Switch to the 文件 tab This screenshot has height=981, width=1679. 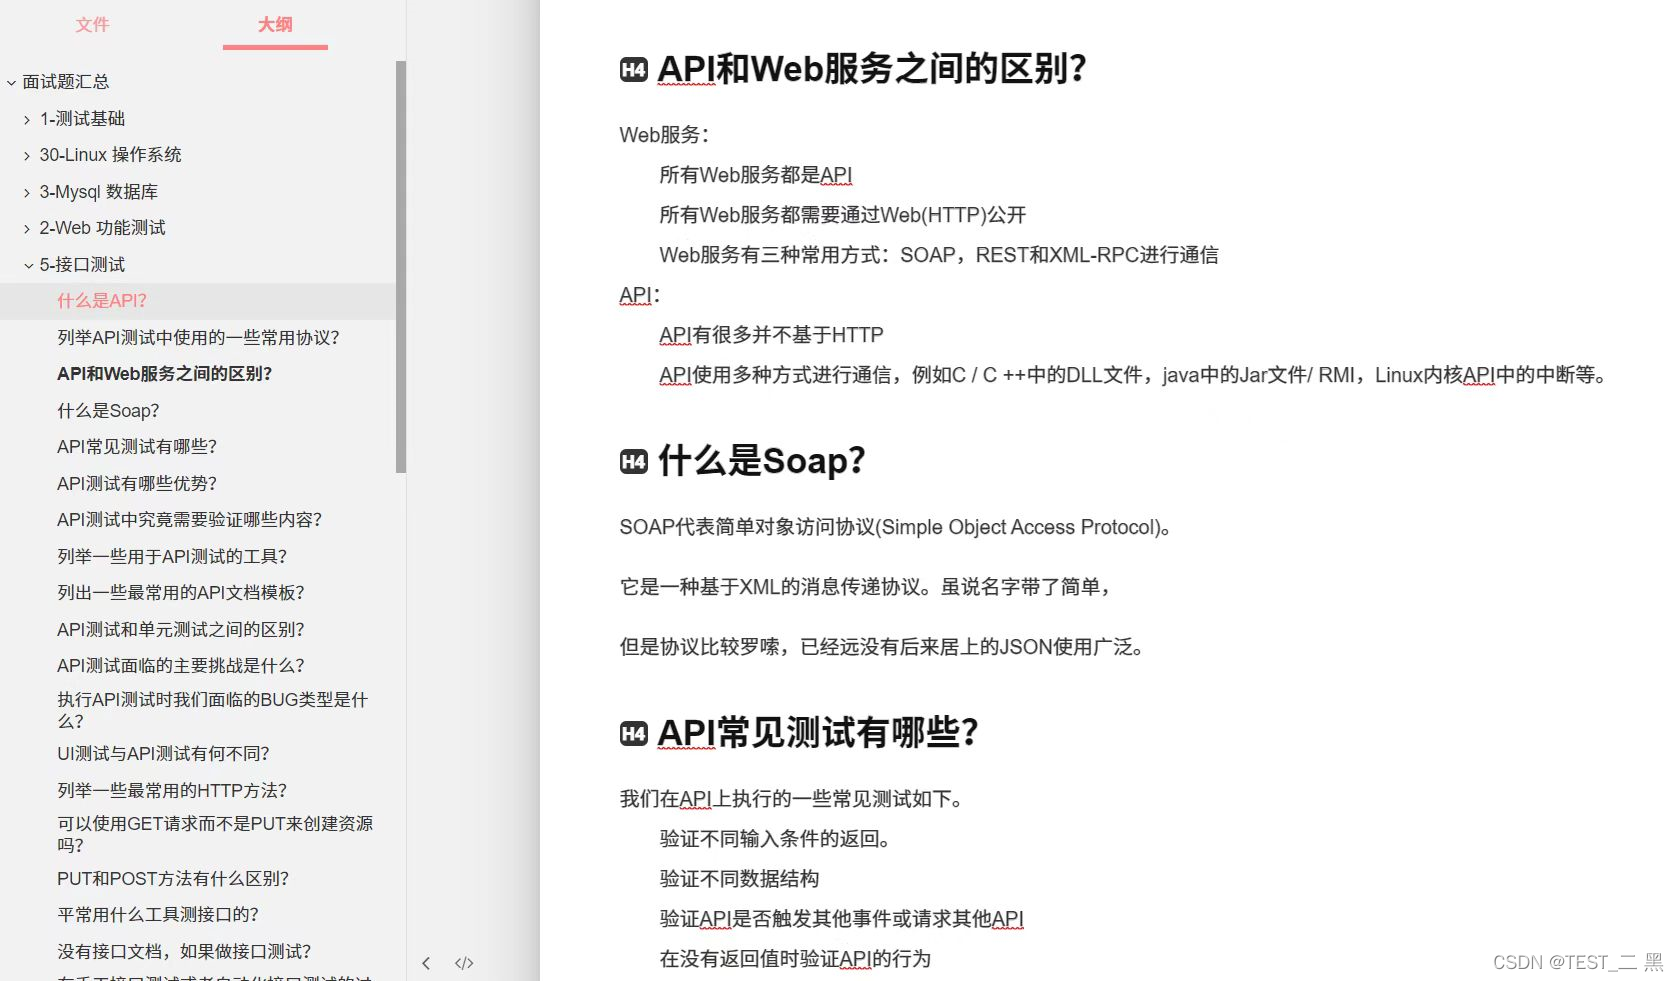(x=92, y=25)
